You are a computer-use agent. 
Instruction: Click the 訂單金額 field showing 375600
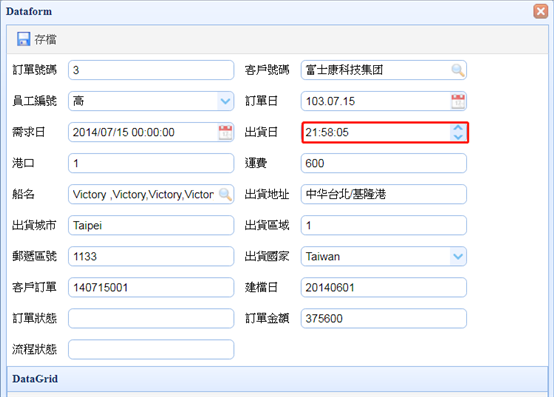(x=384, y=319)
